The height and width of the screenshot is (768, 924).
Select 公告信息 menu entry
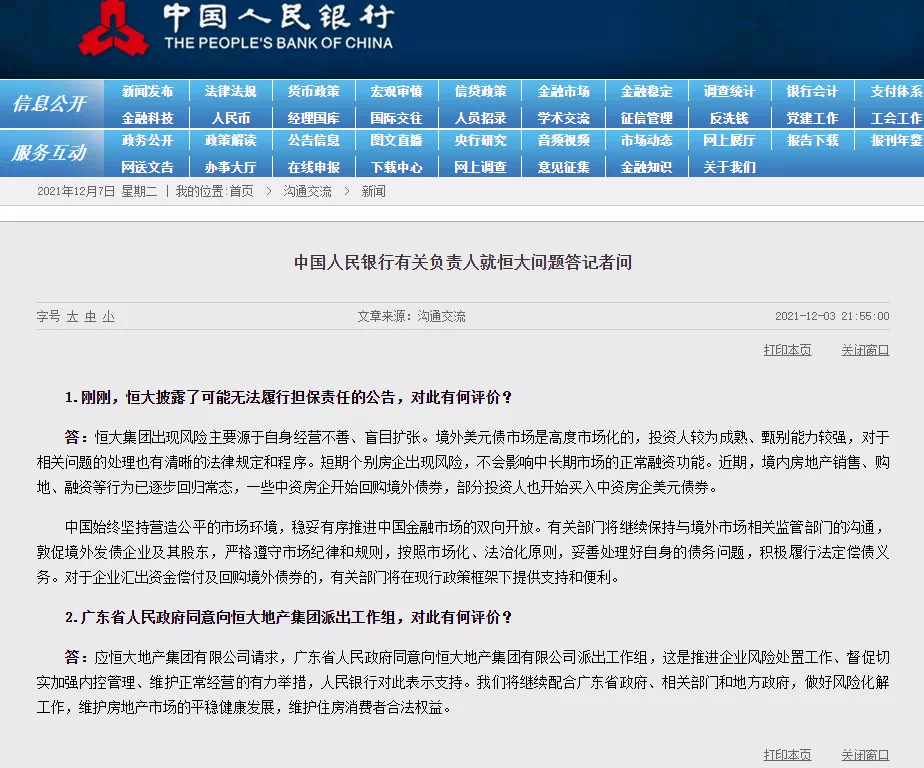[x=314, y=140]
